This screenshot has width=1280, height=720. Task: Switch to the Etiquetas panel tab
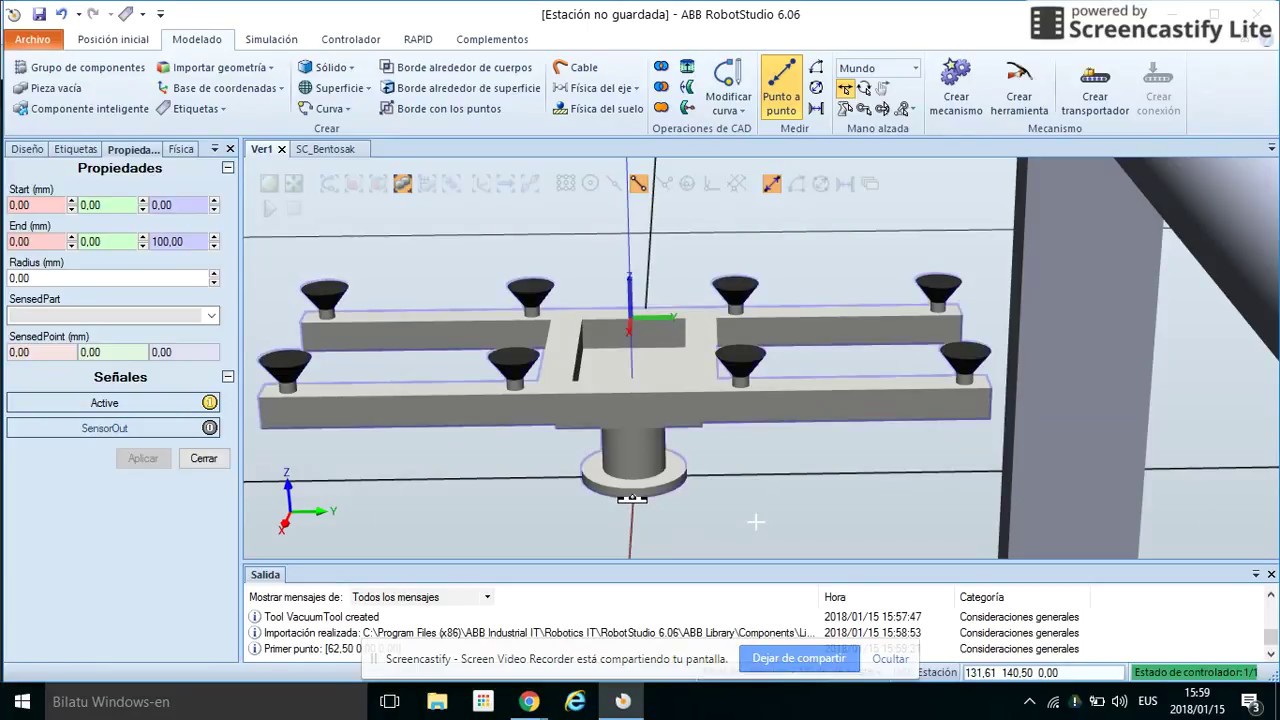pyautogui.click(x=76, y=149)
